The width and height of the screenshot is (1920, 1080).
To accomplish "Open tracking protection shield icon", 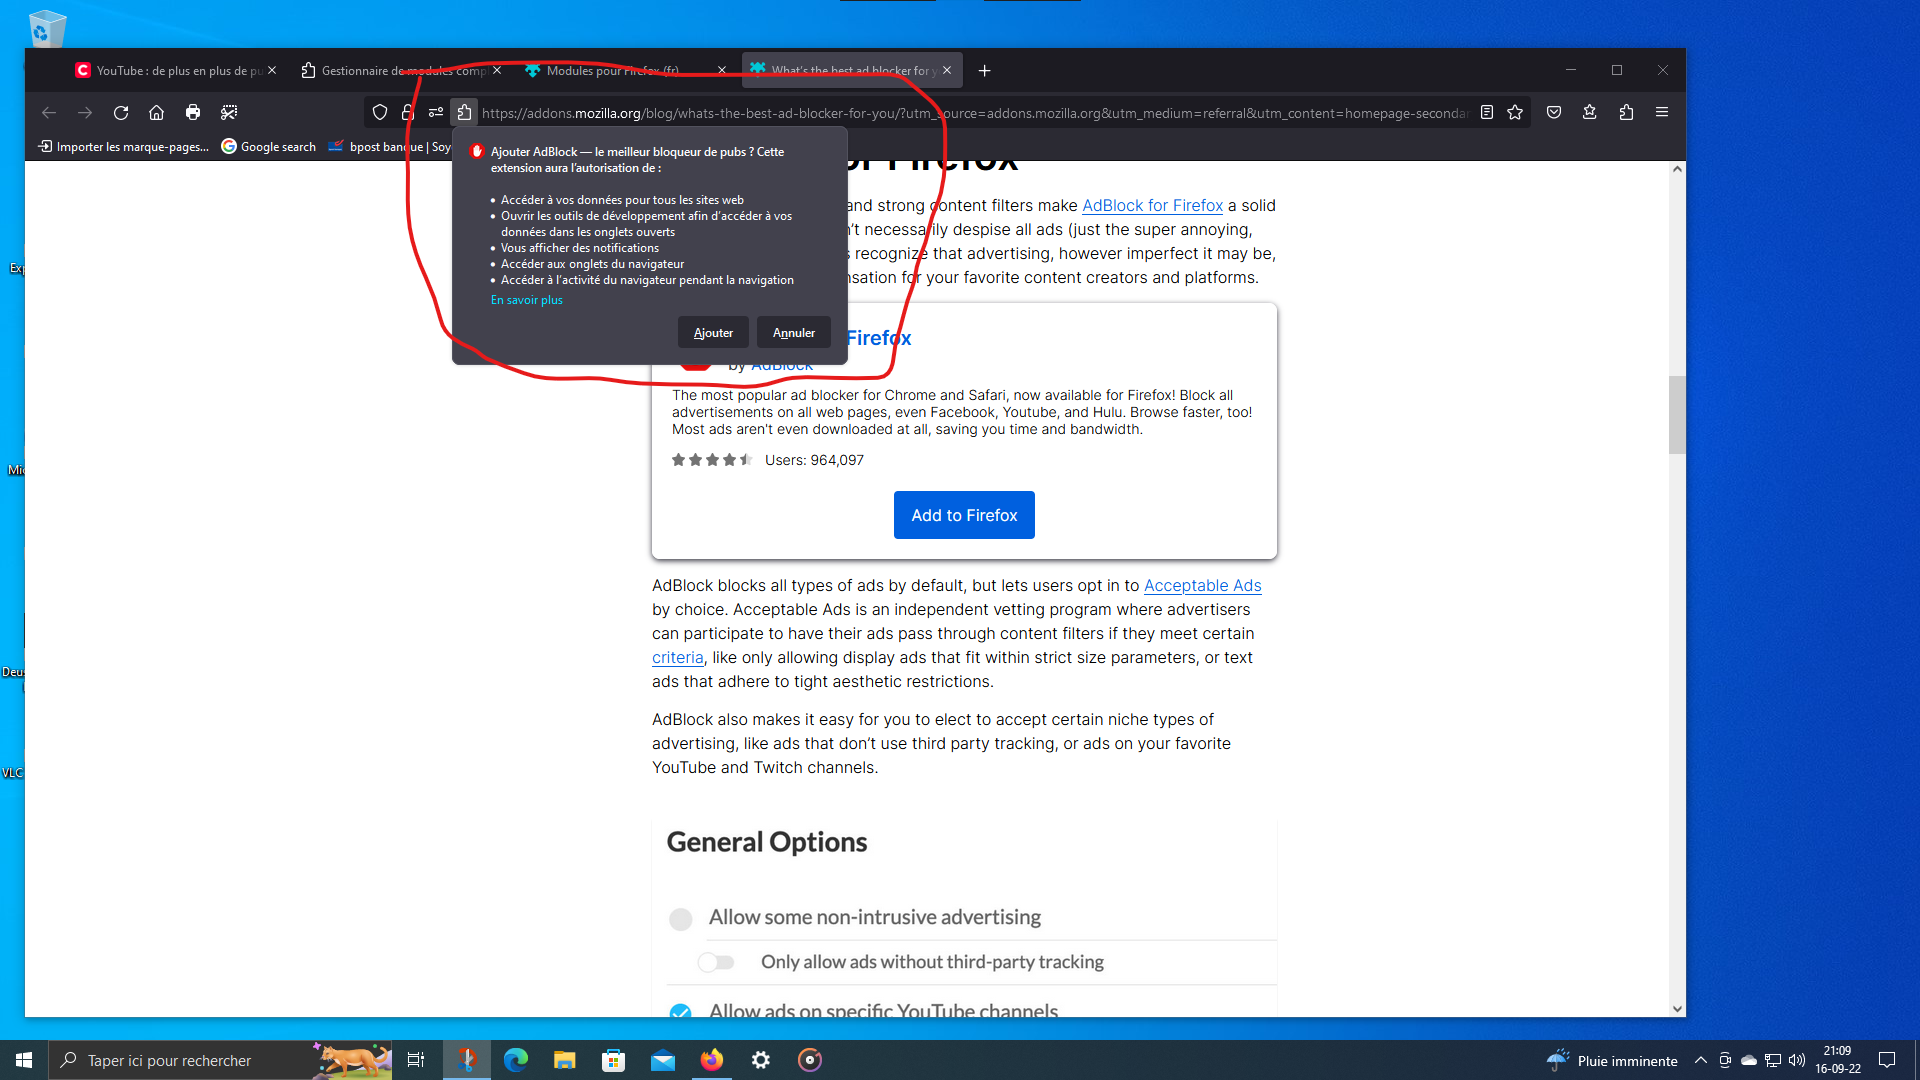I will (380, 113).
